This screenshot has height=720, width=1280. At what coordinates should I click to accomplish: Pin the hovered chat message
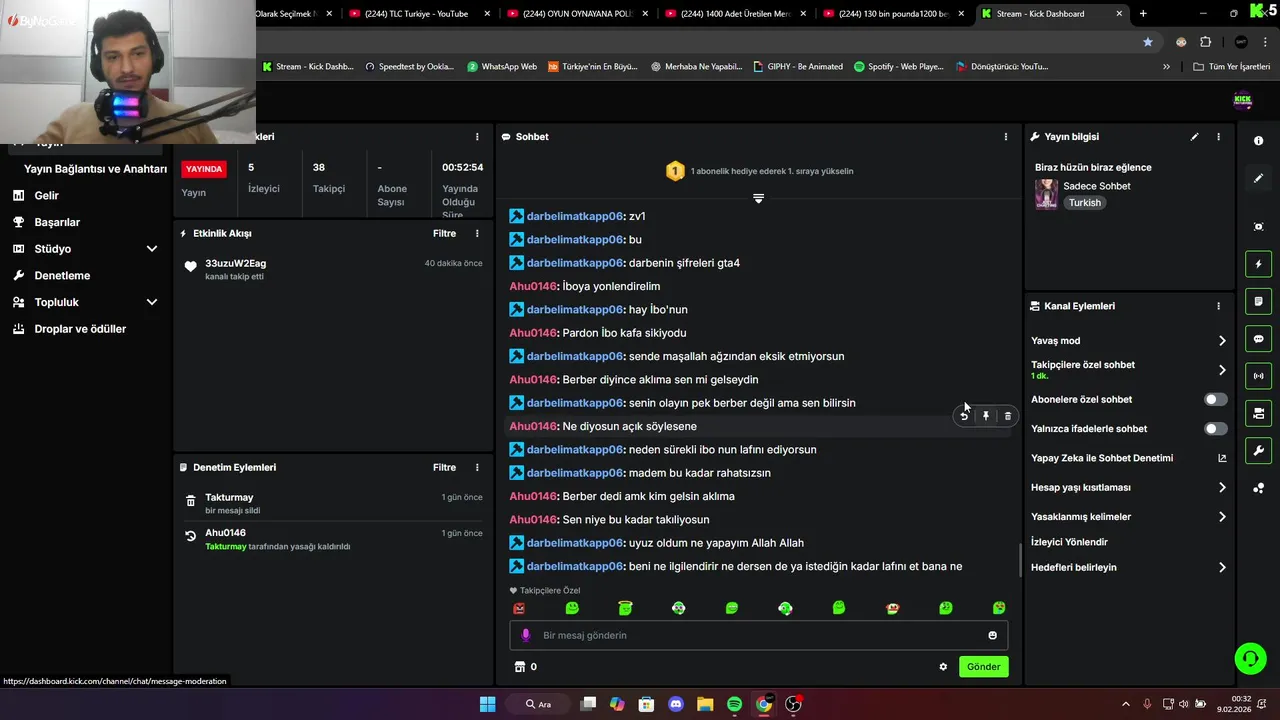[x=986, y=416]
